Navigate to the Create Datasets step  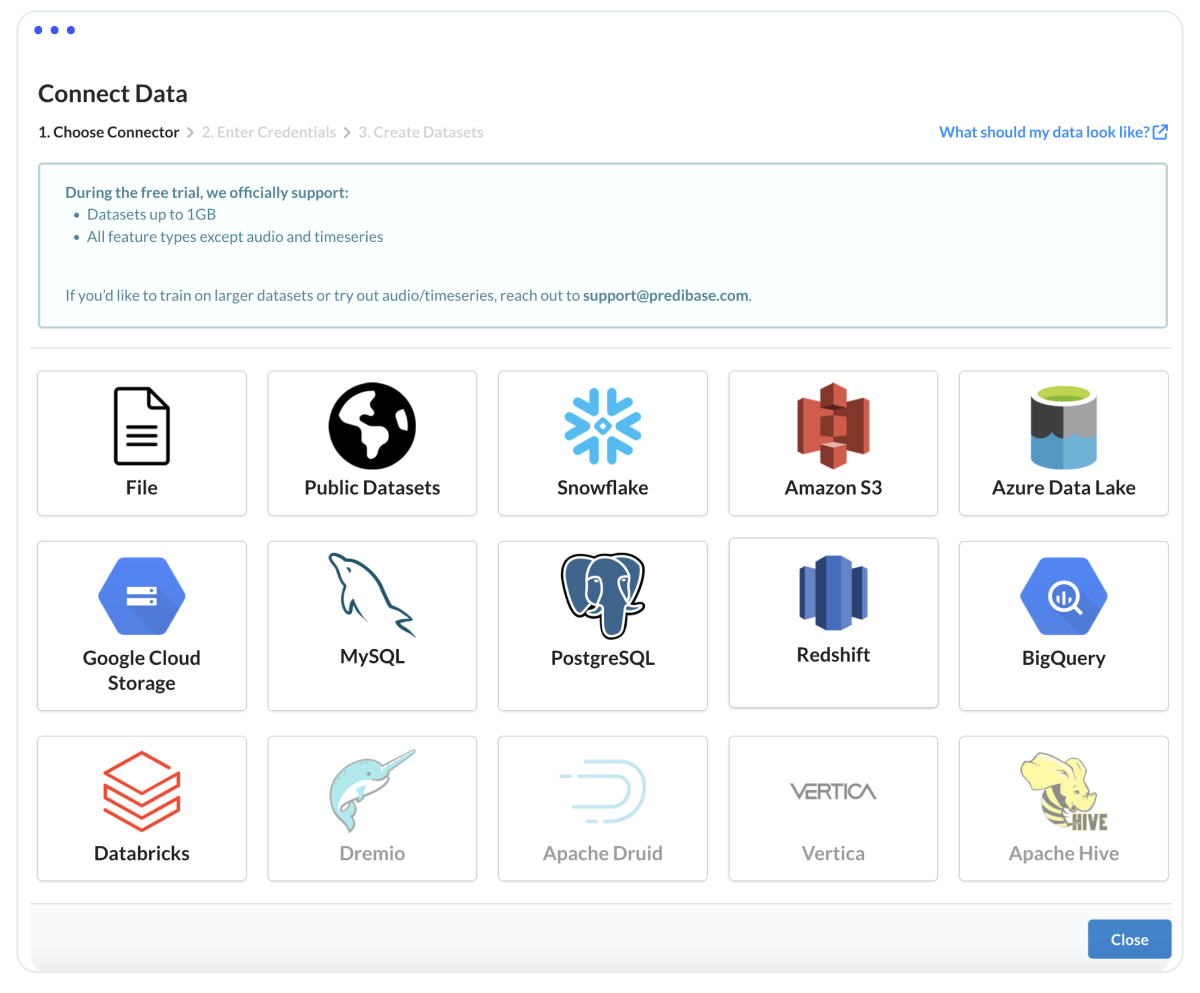click(420, 131)
